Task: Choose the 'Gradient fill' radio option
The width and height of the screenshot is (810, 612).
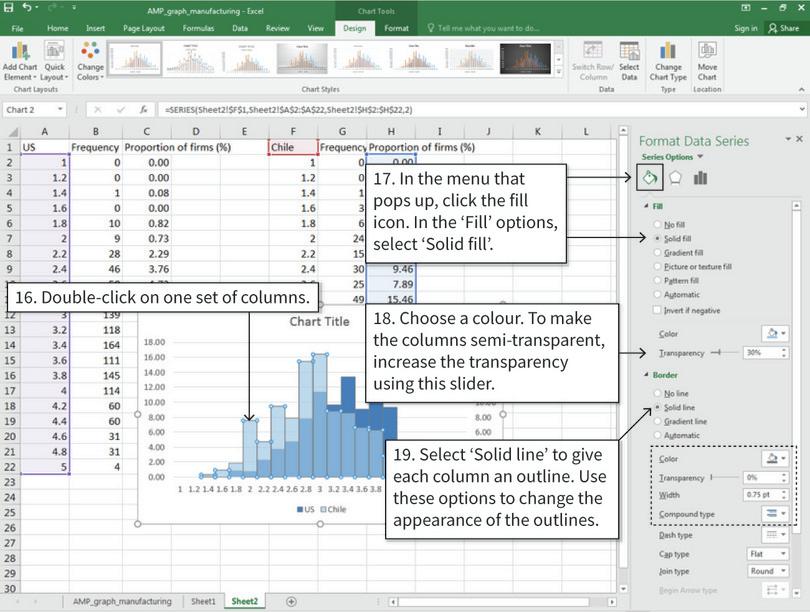Action: tap(656, 253)
